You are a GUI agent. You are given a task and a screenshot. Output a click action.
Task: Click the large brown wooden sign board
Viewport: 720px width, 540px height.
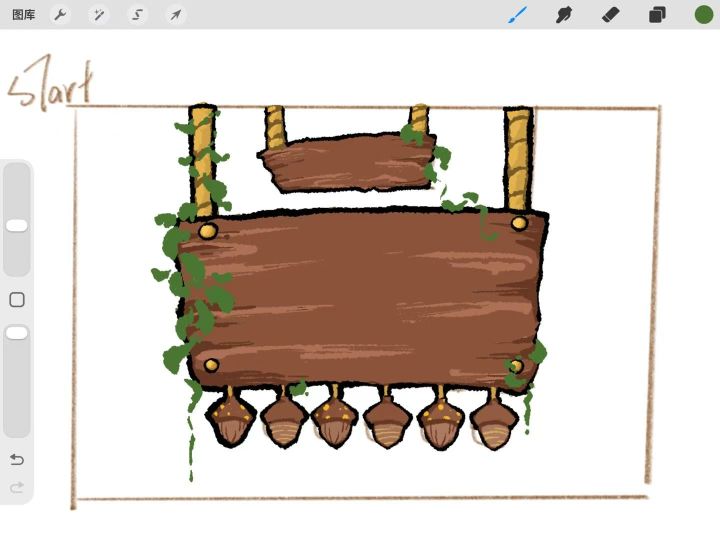pos(360,298)
